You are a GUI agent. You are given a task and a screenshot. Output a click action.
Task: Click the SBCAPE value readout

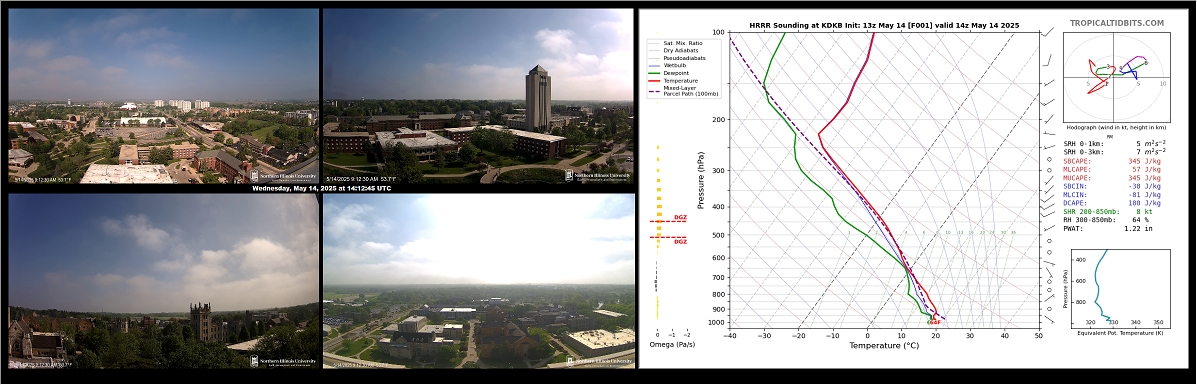(x=1144, y=160)
